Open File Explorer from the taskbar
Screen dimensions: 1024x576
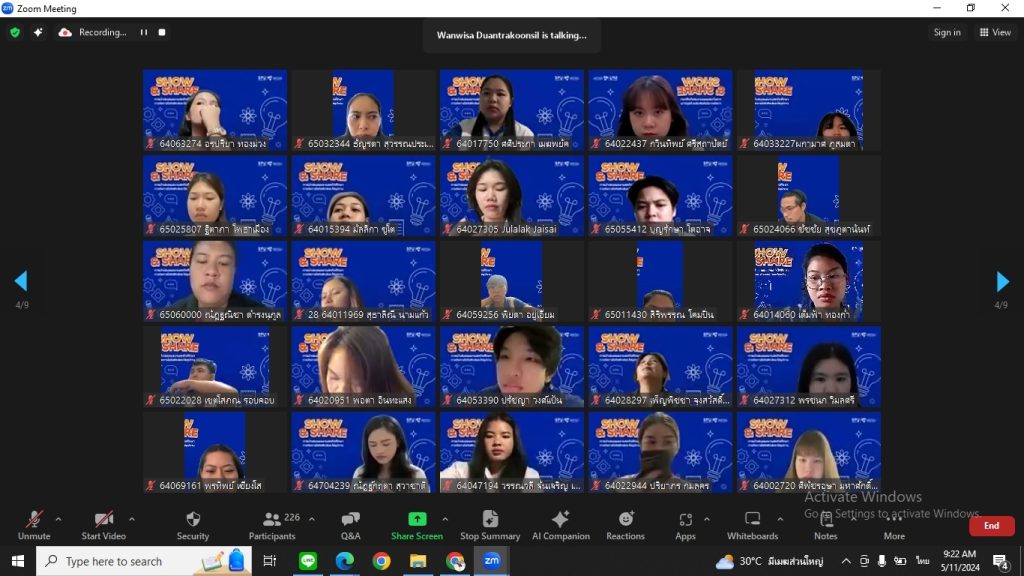[x=418, y=561]
